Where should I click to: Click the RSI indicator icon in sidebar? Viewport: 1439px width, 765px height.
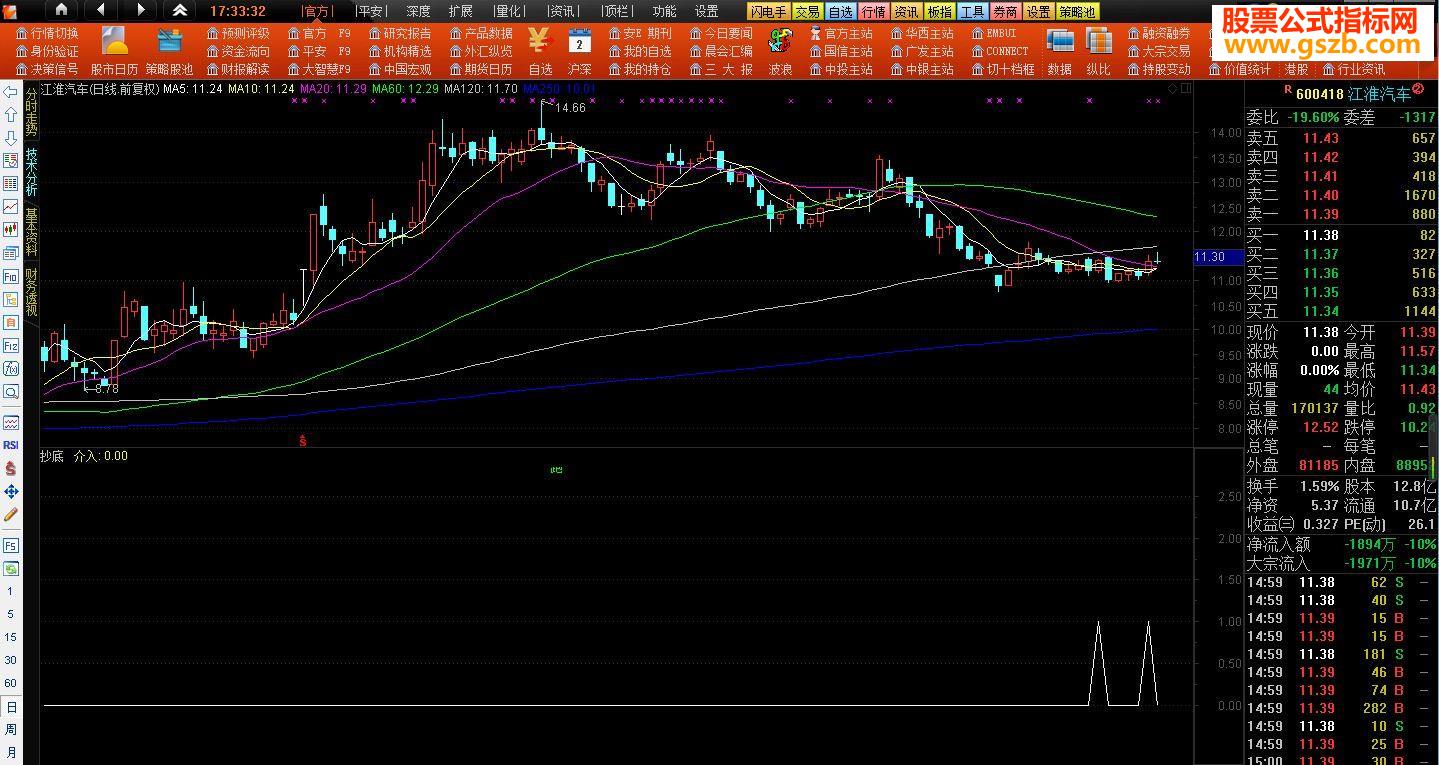(x=11, y=445)
